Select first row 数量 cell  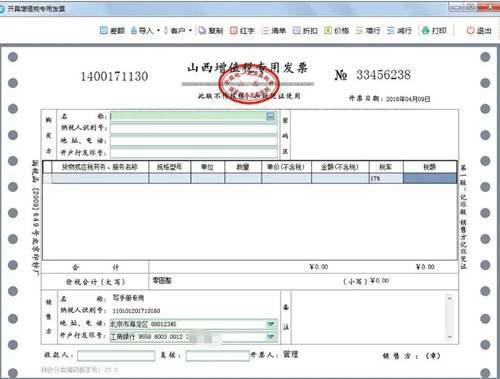click(x=243, y=178)
